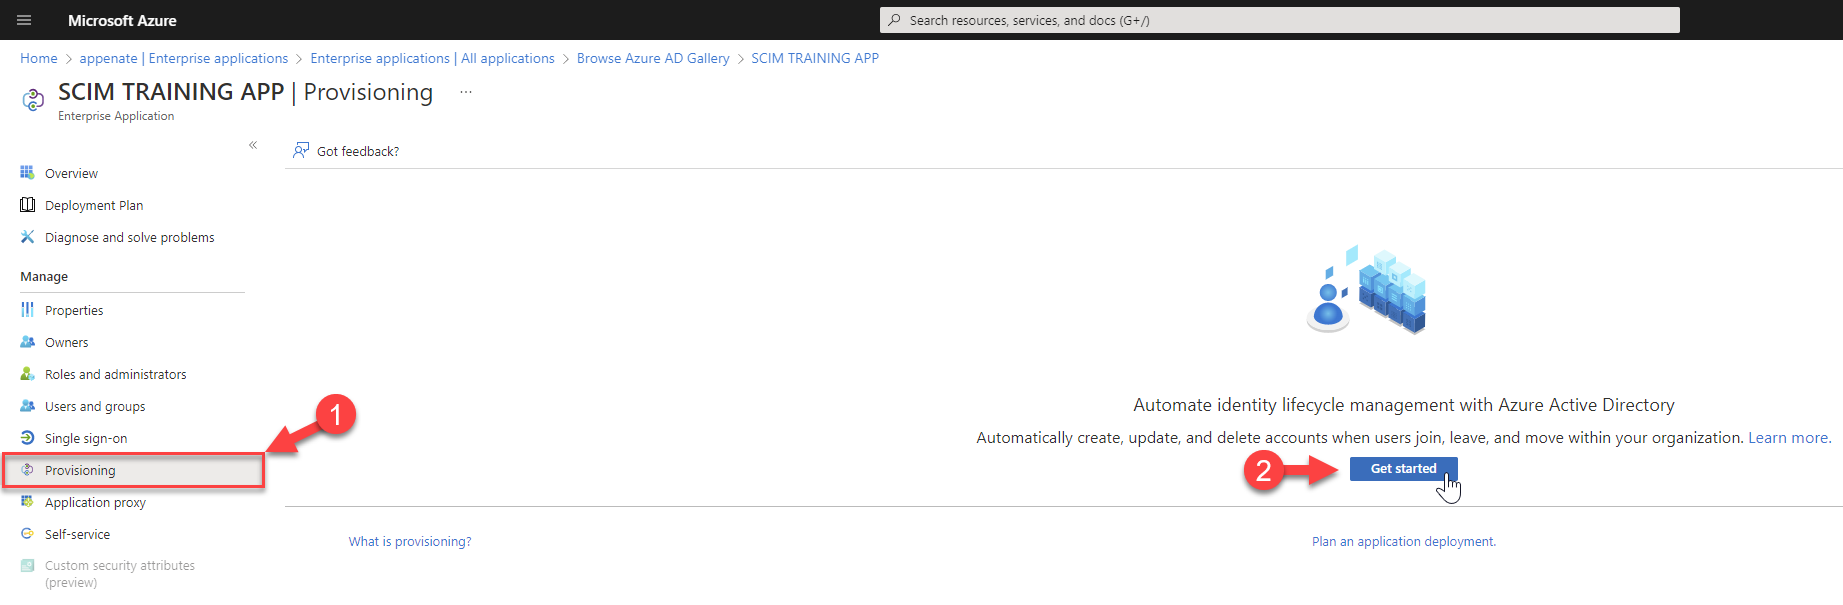Click the Deployment Plan book icon
1843x605 pixels.
27,205
